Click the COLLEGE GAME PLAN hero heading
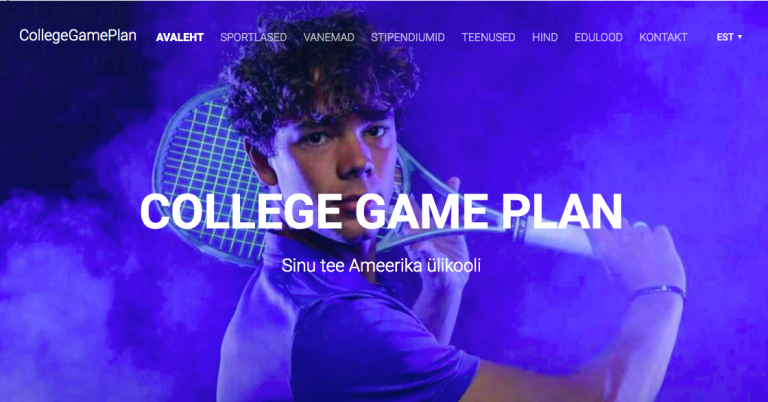 (x=381, y=212)
